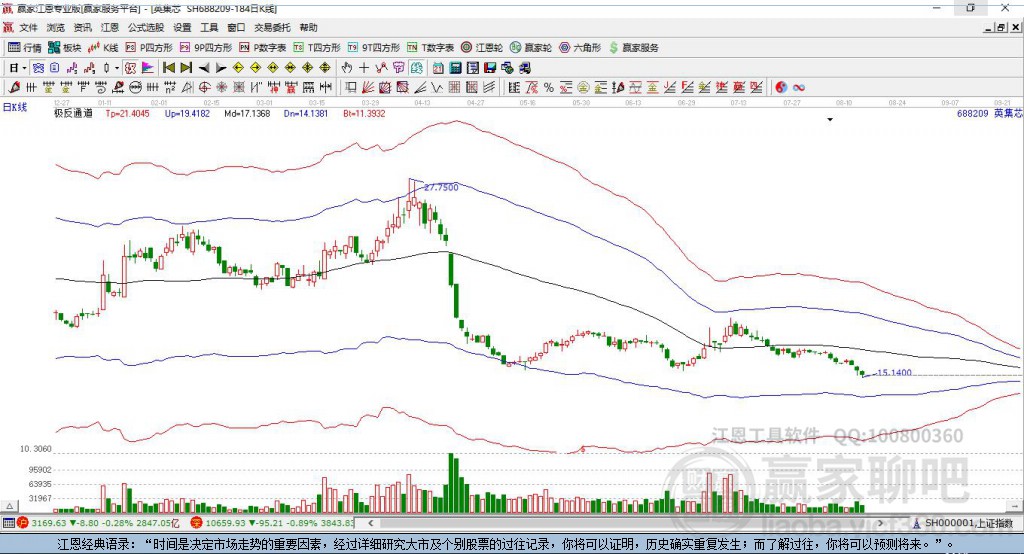Select the circled crosshair target tool

coord(204,88)
